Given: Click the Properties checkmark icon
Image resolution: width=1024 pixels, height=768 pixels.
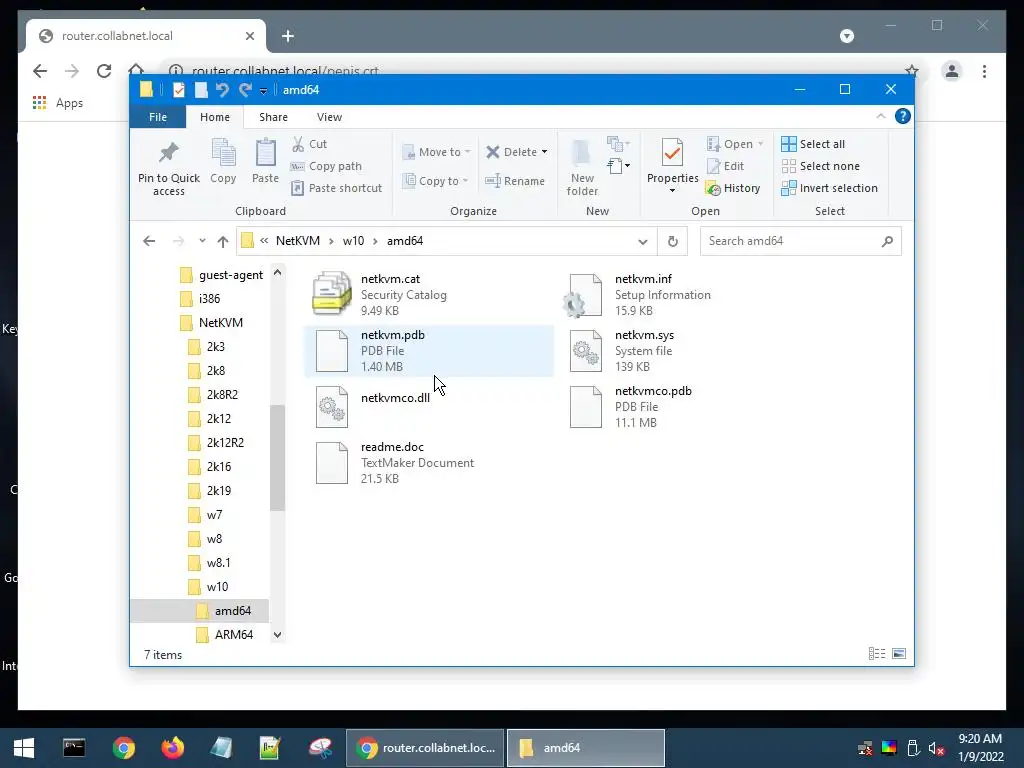Looking at the screenshot, I should pyautogui.click(x=672, y=153).
